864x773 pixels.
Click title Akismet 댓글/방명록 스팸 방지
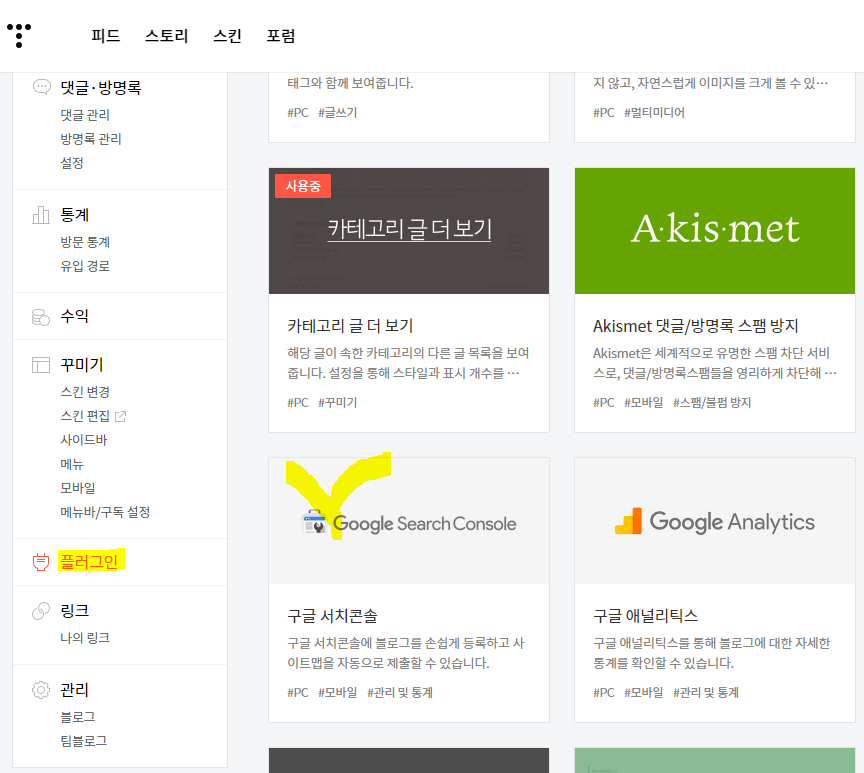[695, 326]
